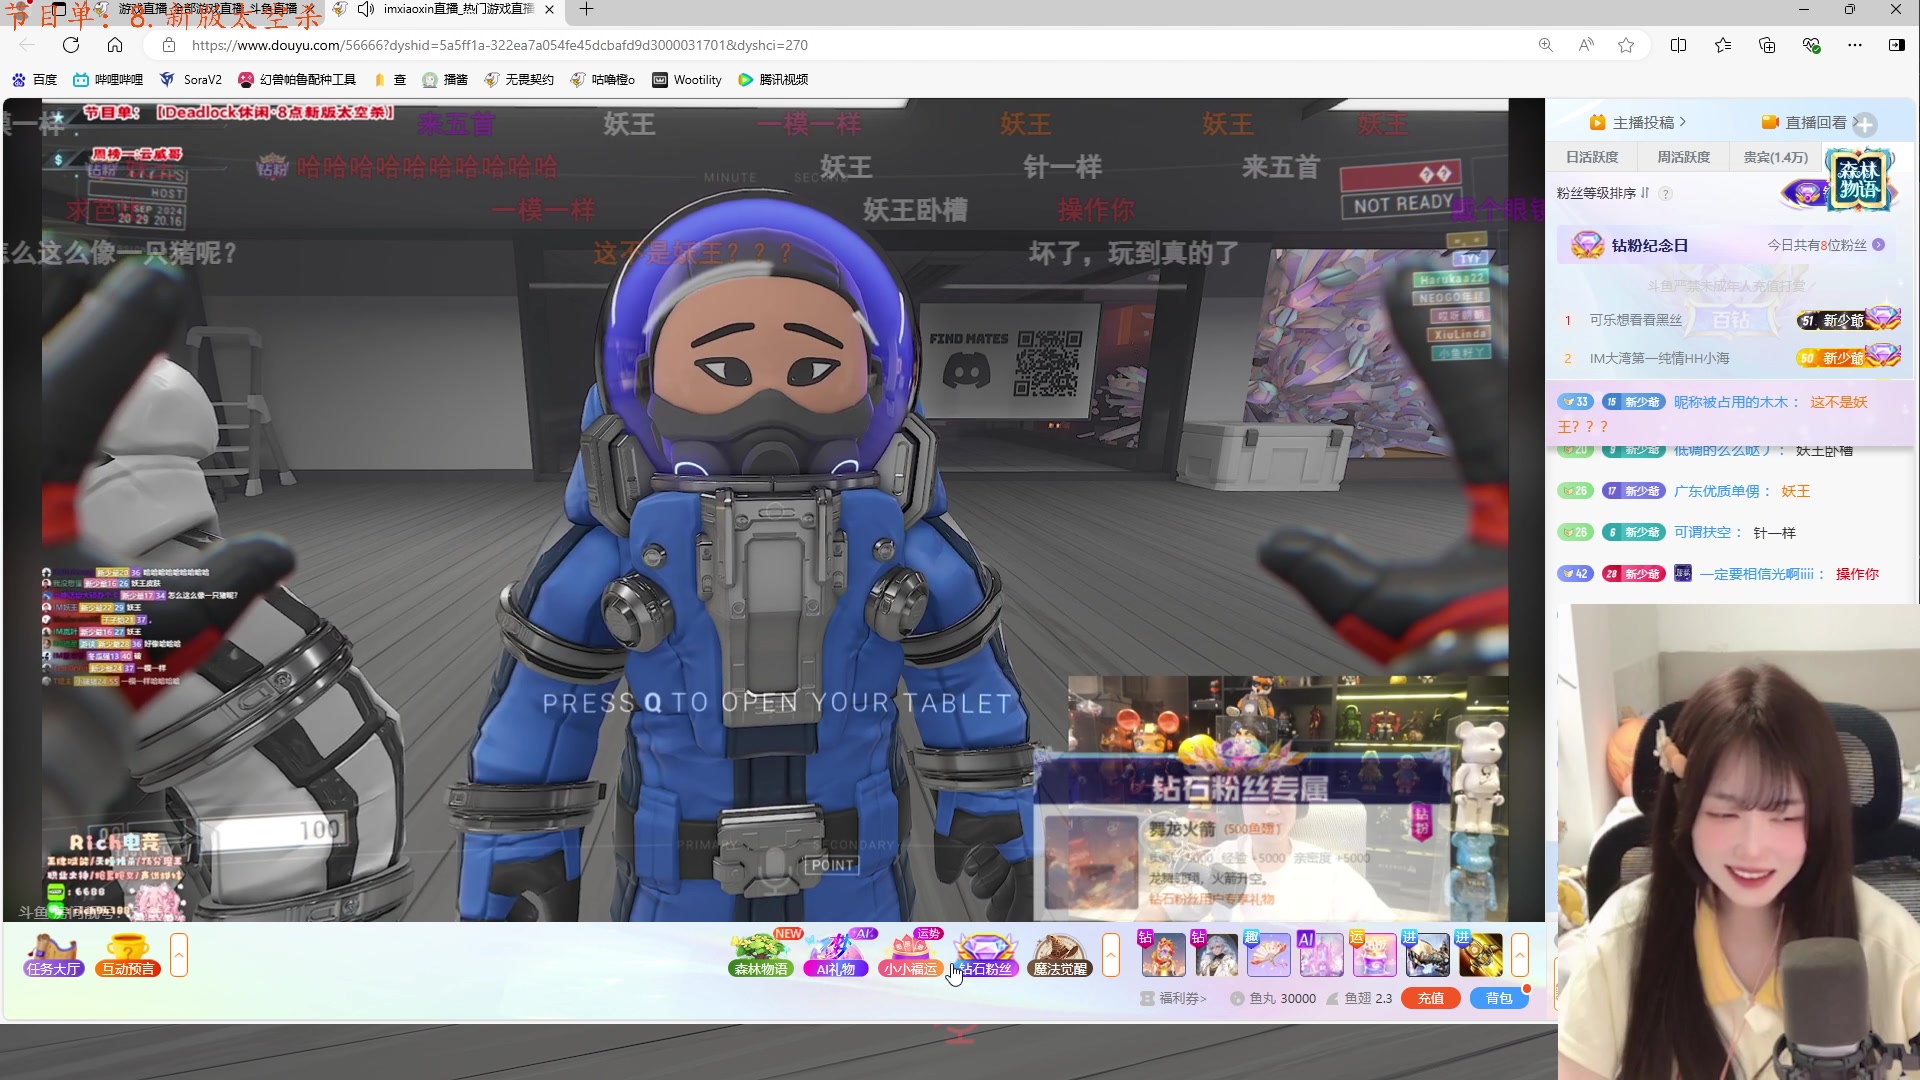Toggle browser split screen view
This screenshot has width=1920, height=1080.
pos(1678,45)
